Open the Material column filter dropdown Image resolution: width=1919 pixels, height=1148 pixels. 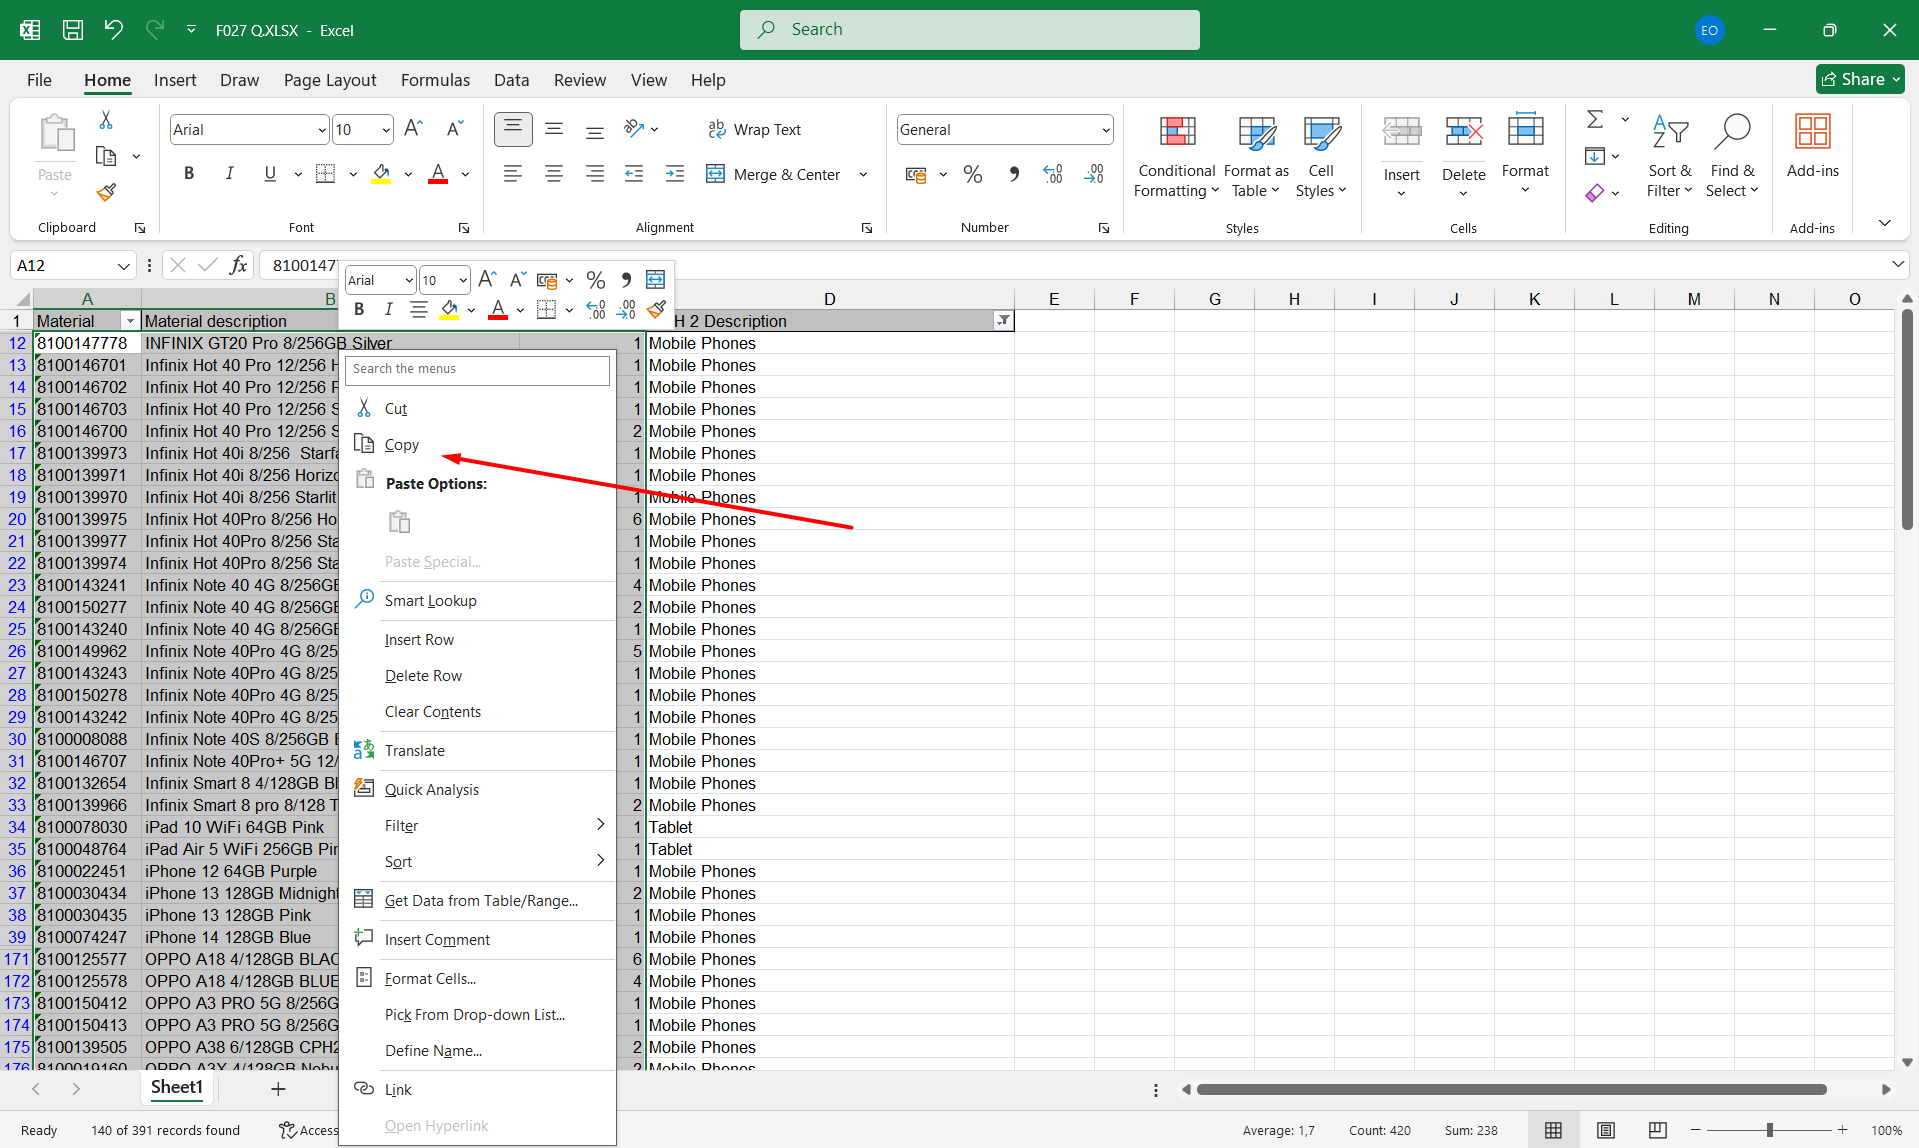pyautogui.click(x=130, y=321)
